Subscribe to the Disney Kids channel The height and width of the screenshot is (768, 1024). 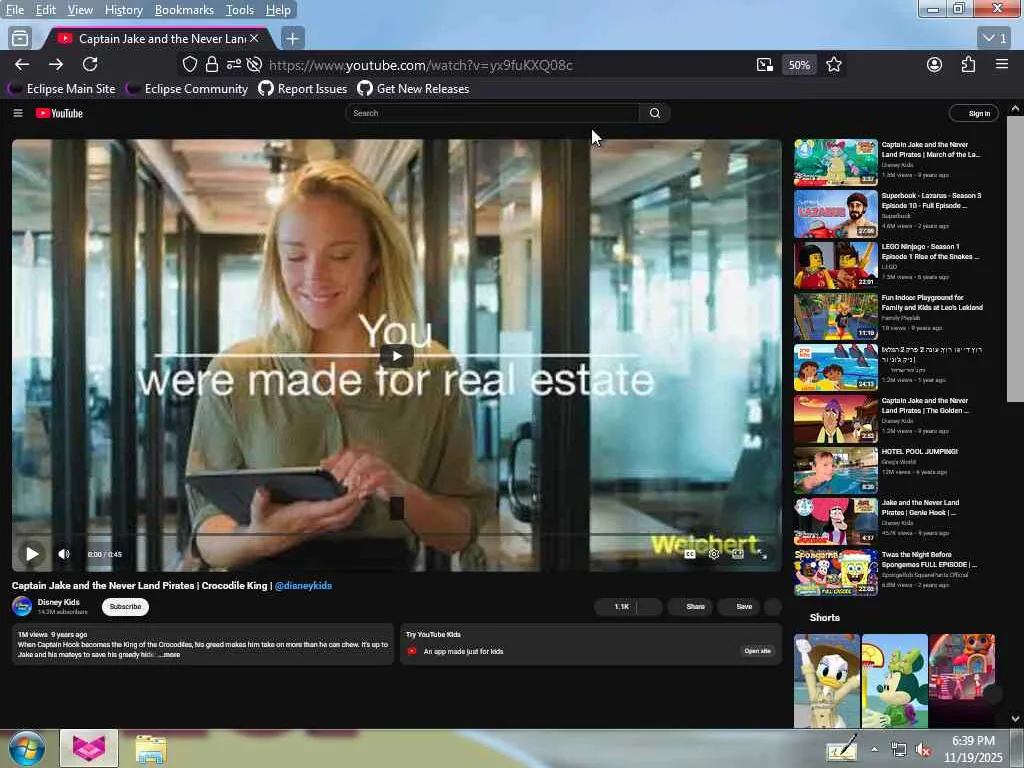click(125, 607)
